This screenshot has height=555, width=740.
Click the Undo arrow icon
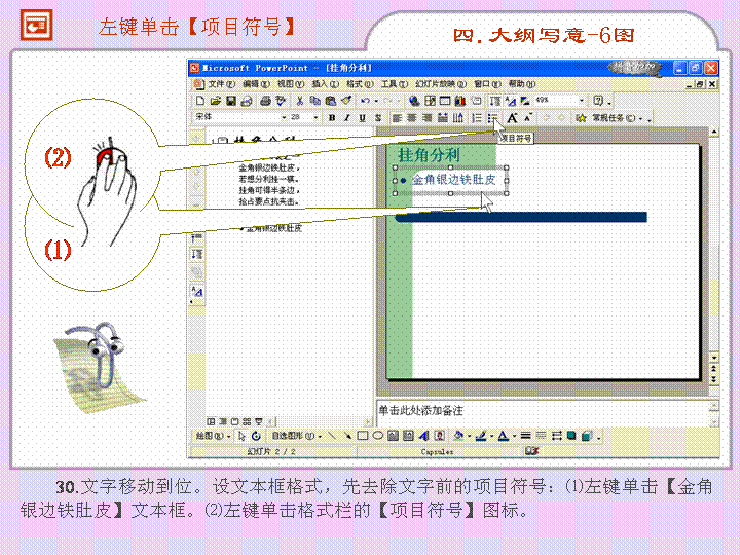coord(365,101)
